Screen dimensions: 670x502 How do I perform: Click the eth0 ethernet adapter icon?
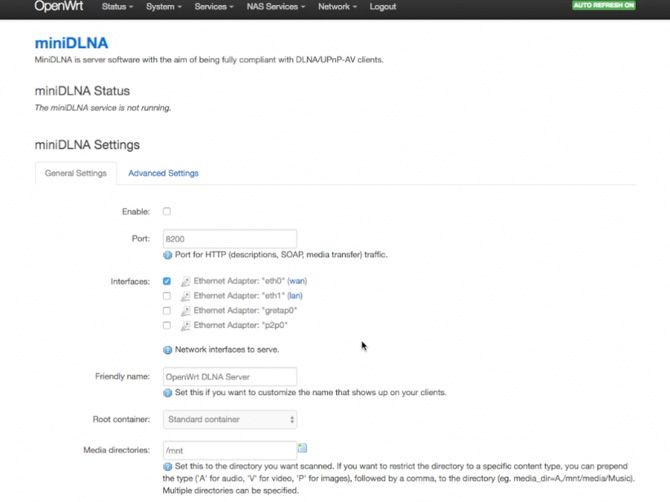coord(186,282)
